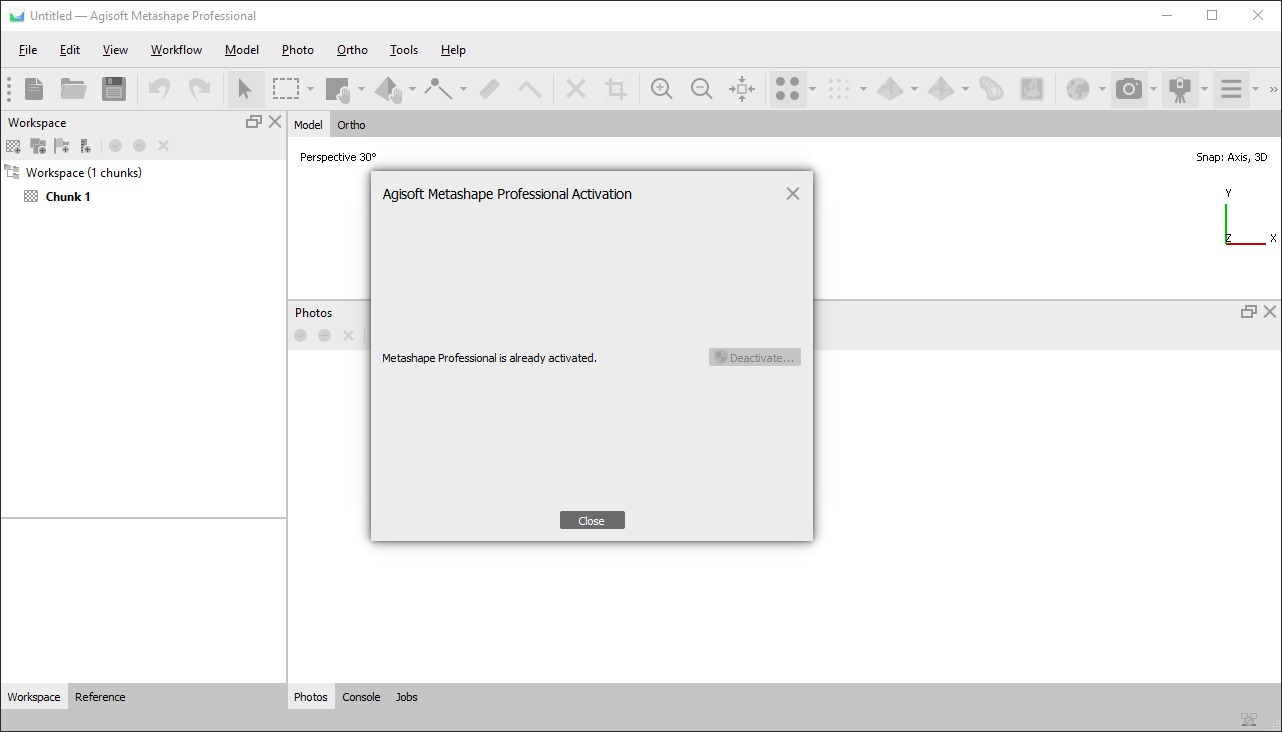Close the activation dialog with Close button
Image resolution: width=1282 pixels, height=732 pixels.
(x=592, y=520)
